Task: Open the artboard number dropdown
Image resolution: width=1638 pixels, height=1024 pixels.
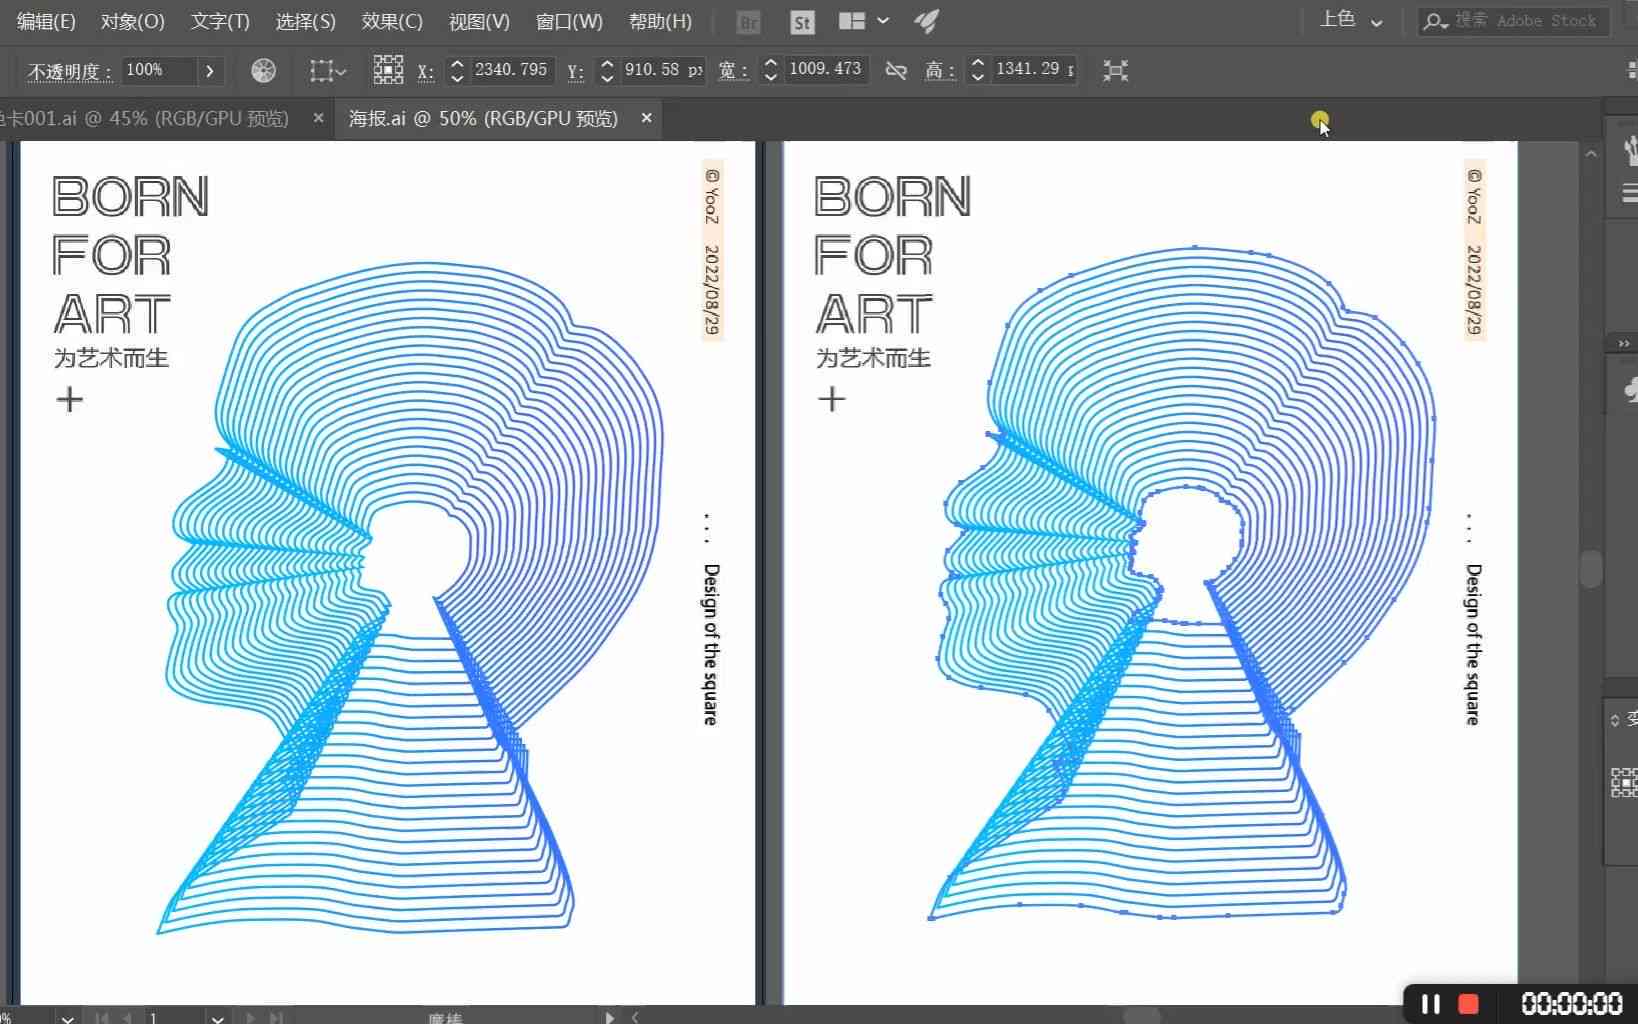Action: tap(217, 1018)
